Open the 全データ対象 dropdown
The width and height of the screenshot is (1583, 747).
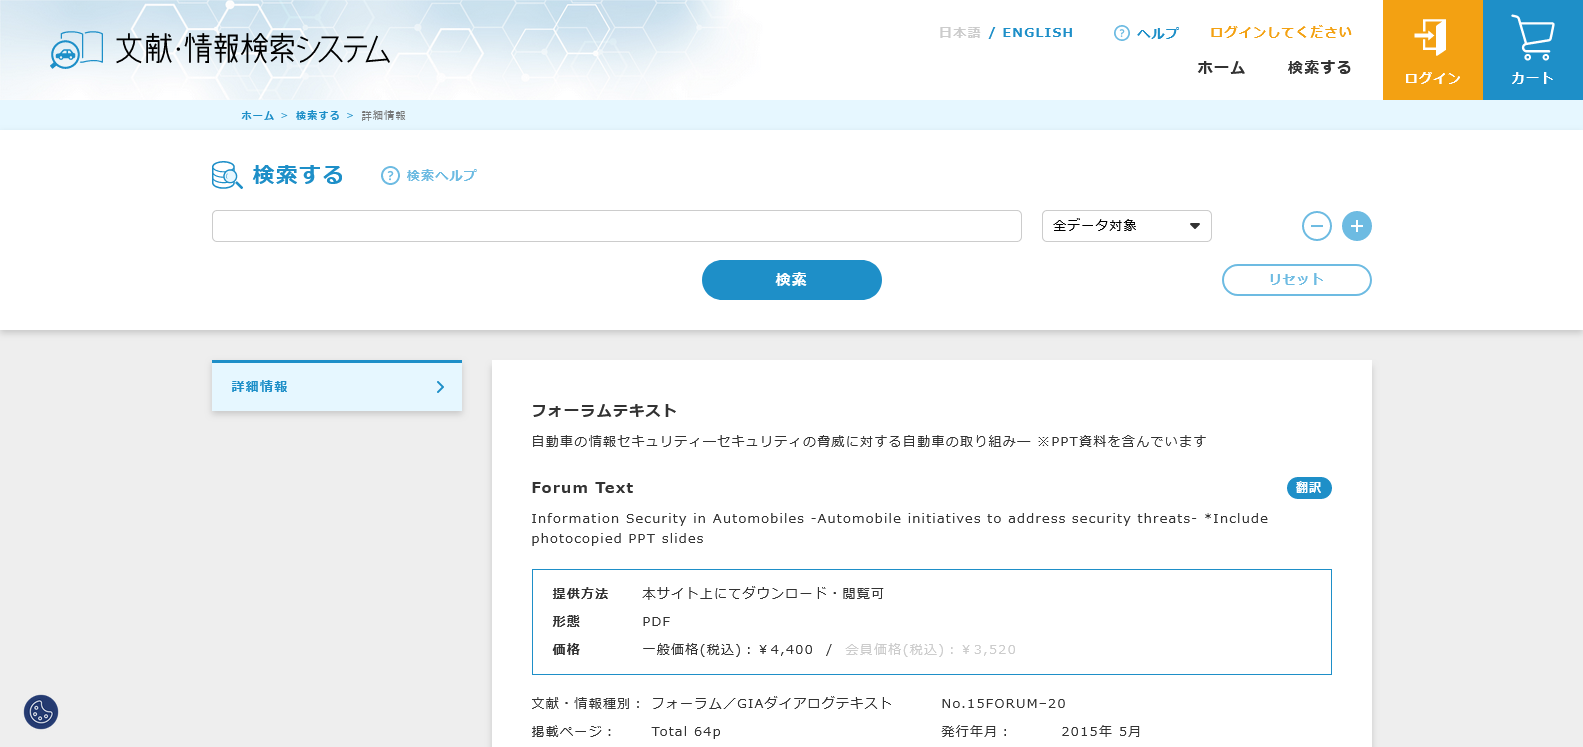click(1126, 226)
